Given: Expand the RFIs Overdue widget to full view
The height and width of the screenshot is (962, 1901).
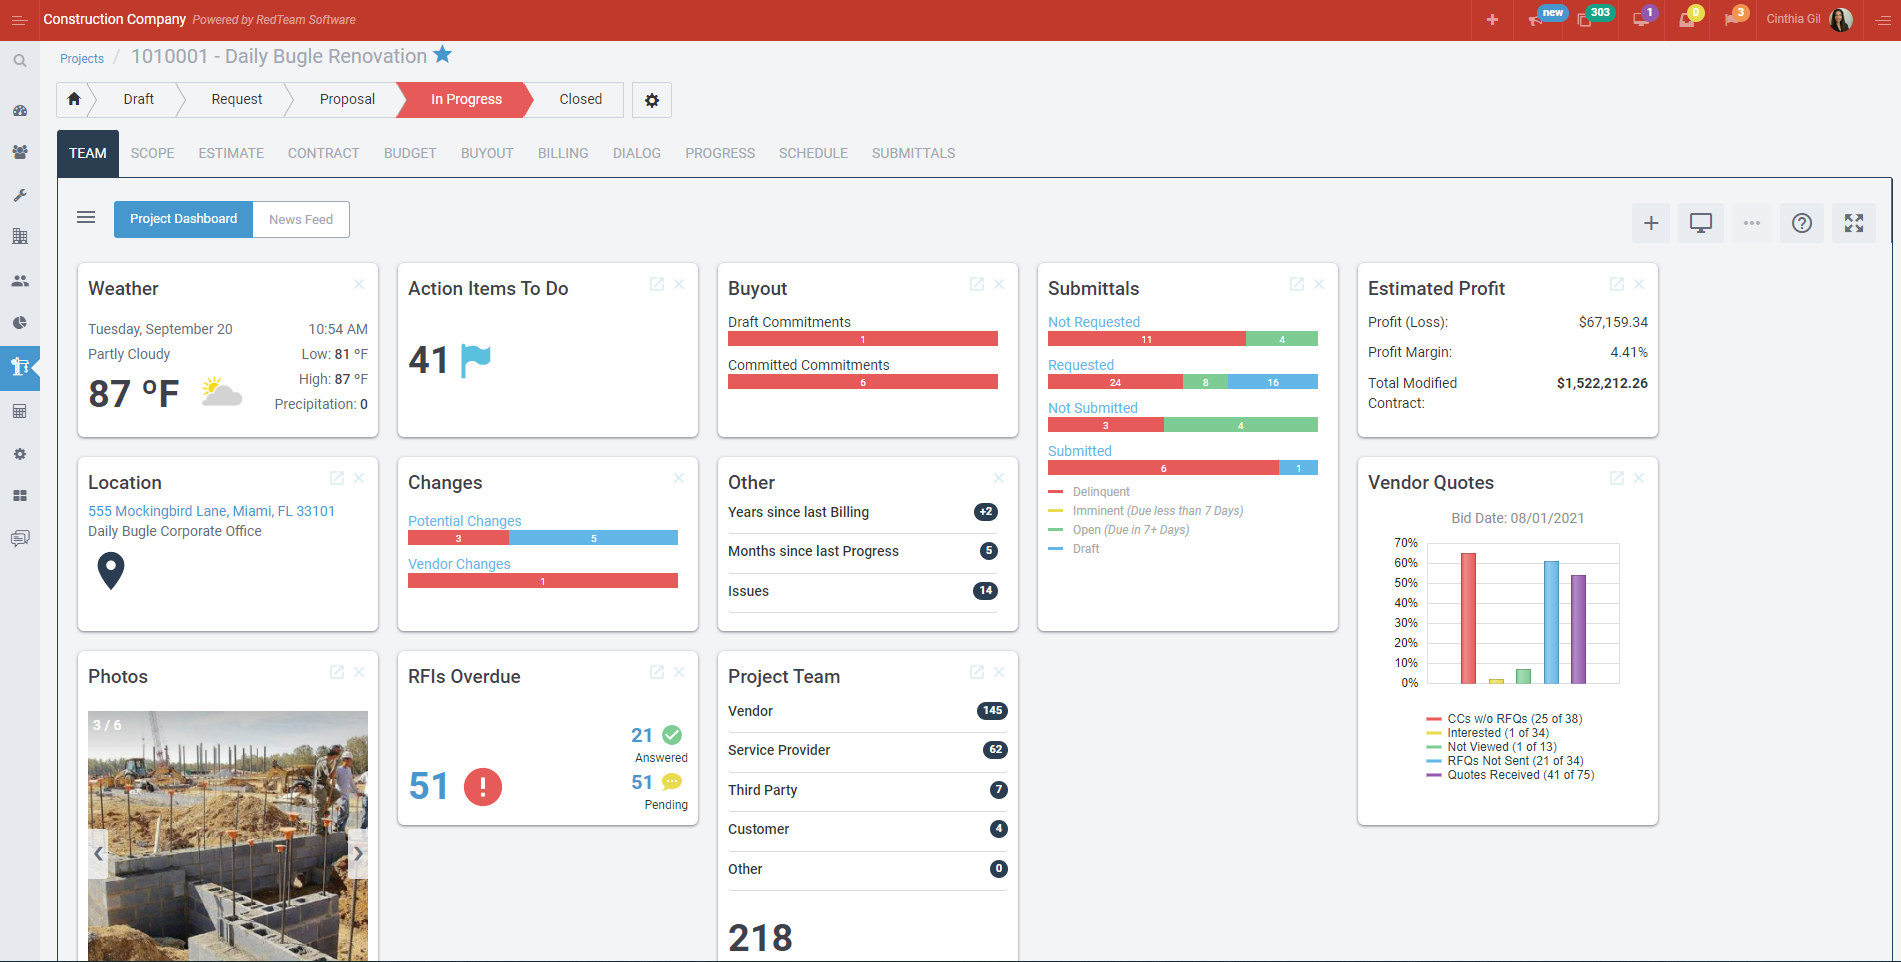Looking at the screenshot, I should pyautogui.click(x=657, y=673).
